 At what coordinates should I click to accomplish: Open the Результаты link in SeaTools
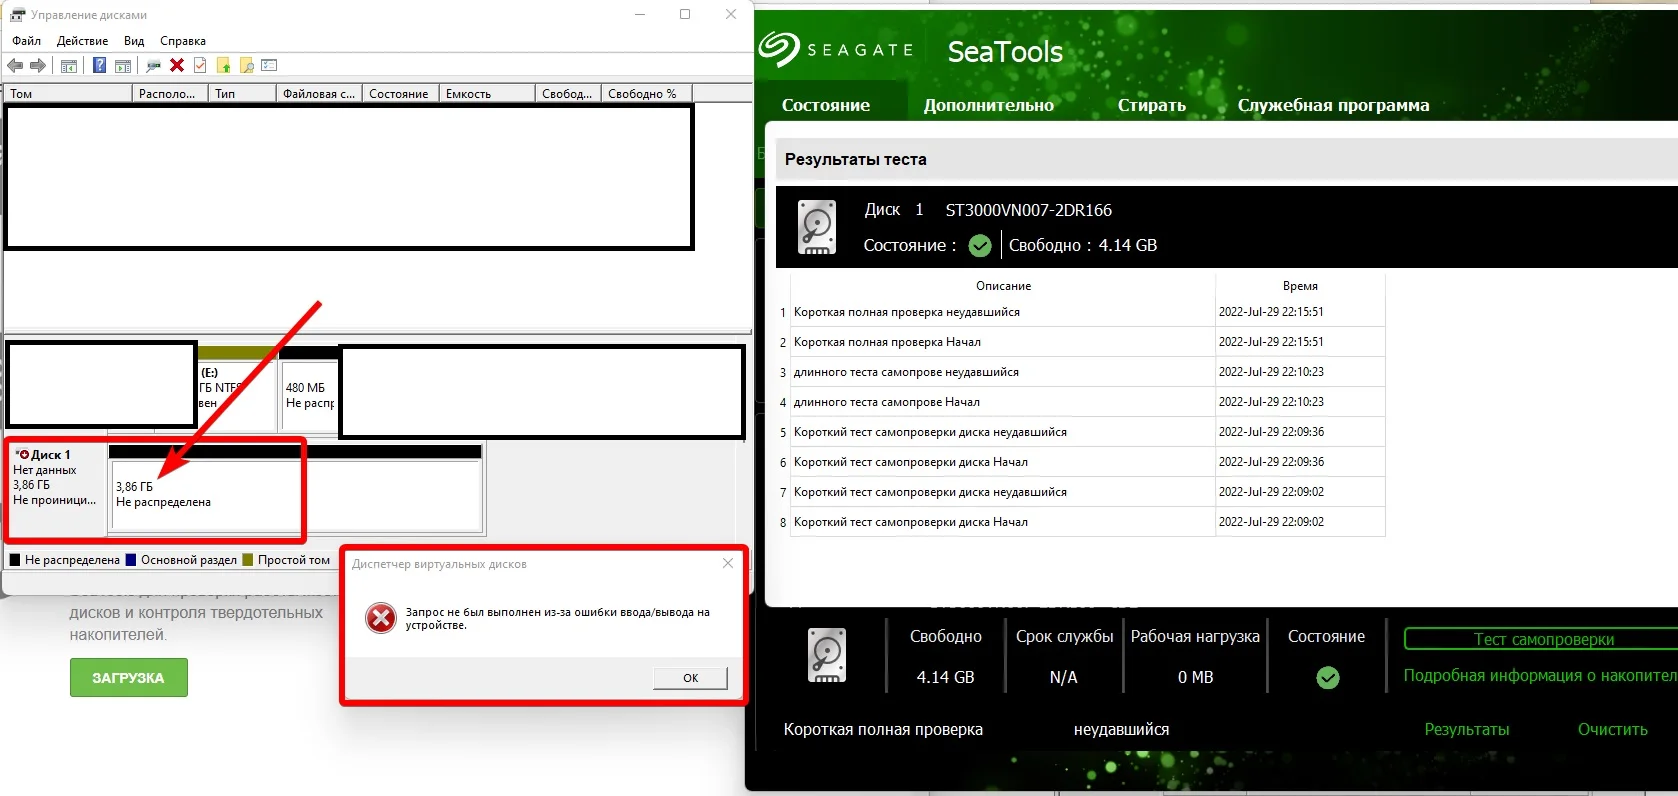(x=1467, y=729)
